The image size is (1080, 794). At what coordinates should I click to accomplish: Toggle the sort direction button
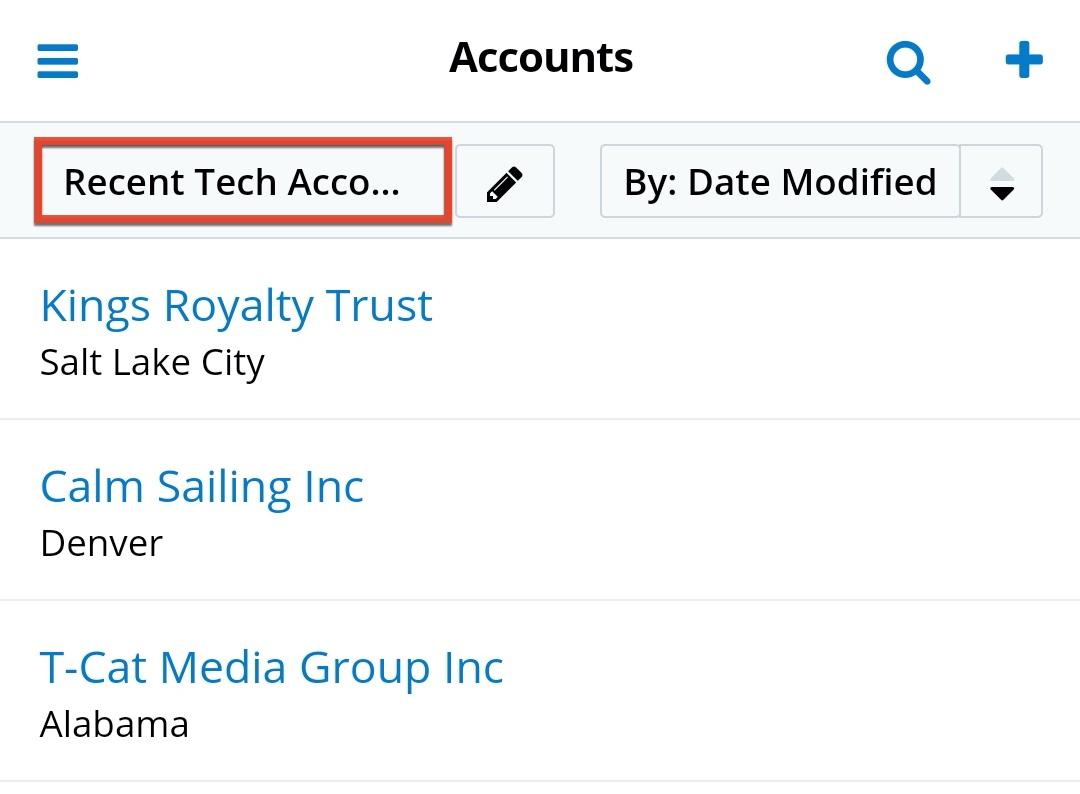click(x=1001, y=182)
